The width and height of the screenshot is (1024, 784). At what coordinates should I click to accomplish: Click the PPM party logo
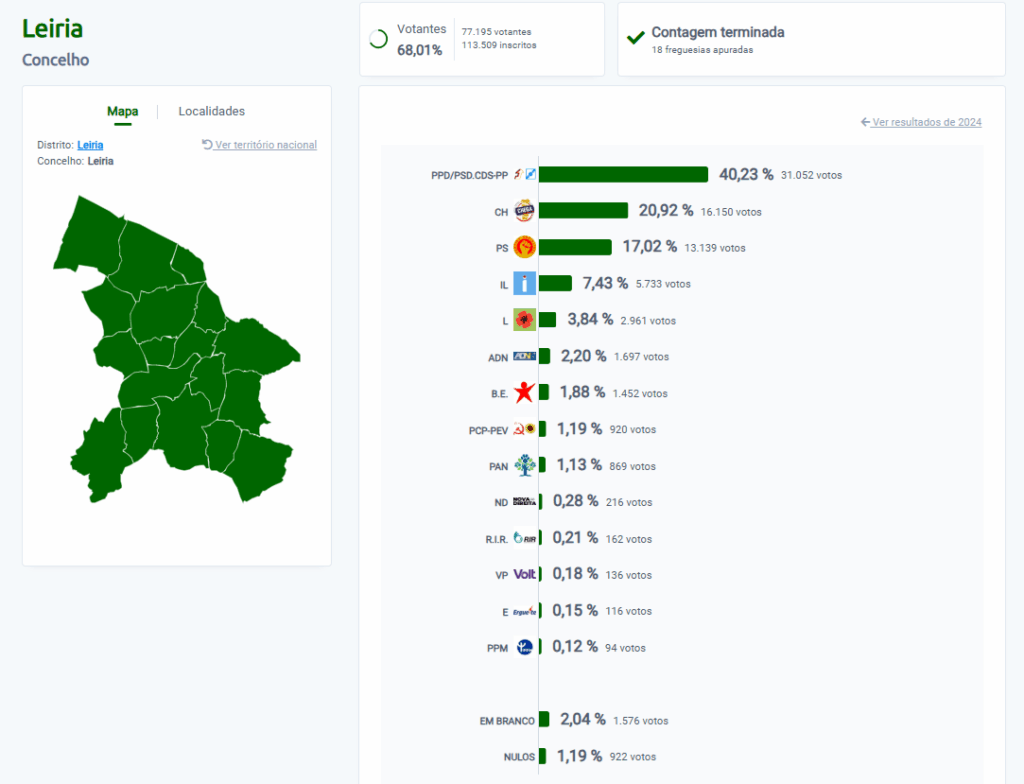(524, 647)
